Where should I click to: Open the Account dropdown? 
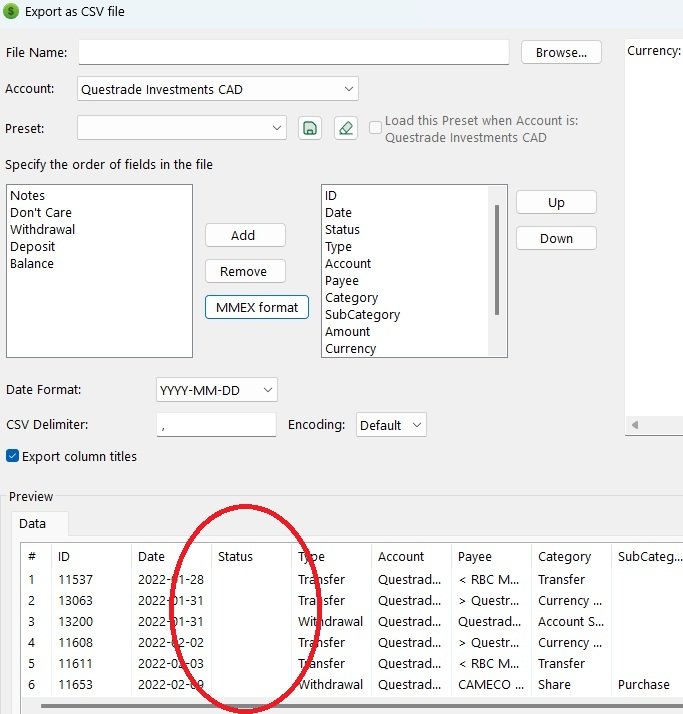click(x=218, y=89)
